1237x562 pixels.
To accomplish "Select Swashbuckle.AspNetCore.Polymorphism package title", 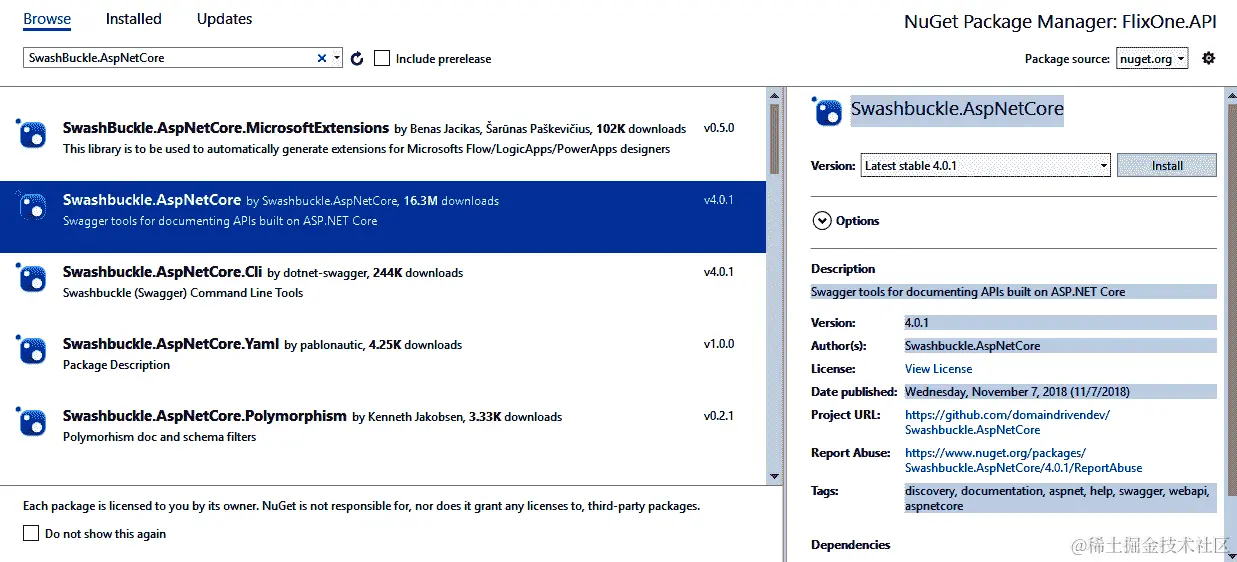I will point(205,416).
